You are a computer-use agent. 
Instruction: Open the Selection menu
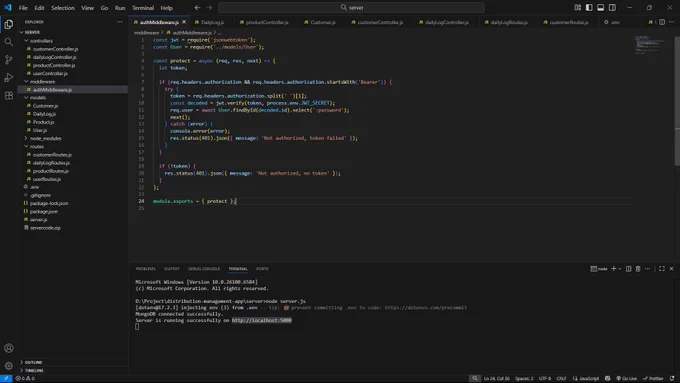[62, 7]
